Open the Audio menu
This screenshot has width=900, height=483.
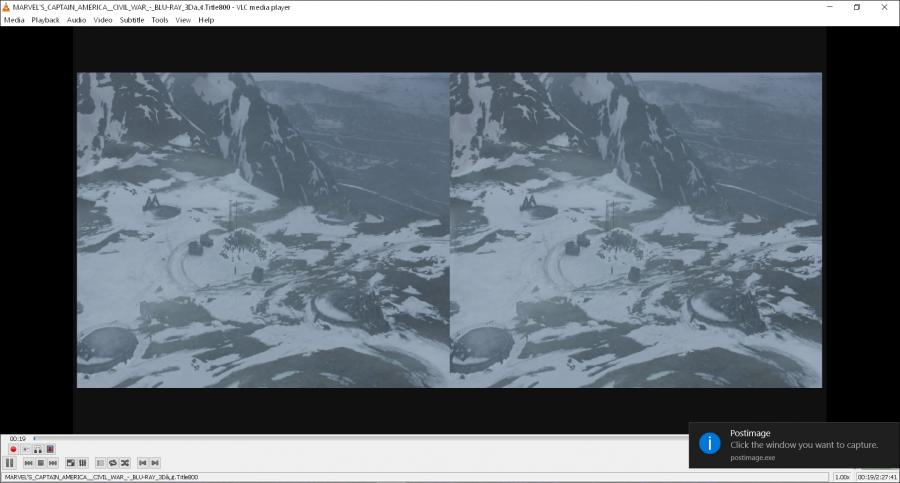[x=76, y=20]
